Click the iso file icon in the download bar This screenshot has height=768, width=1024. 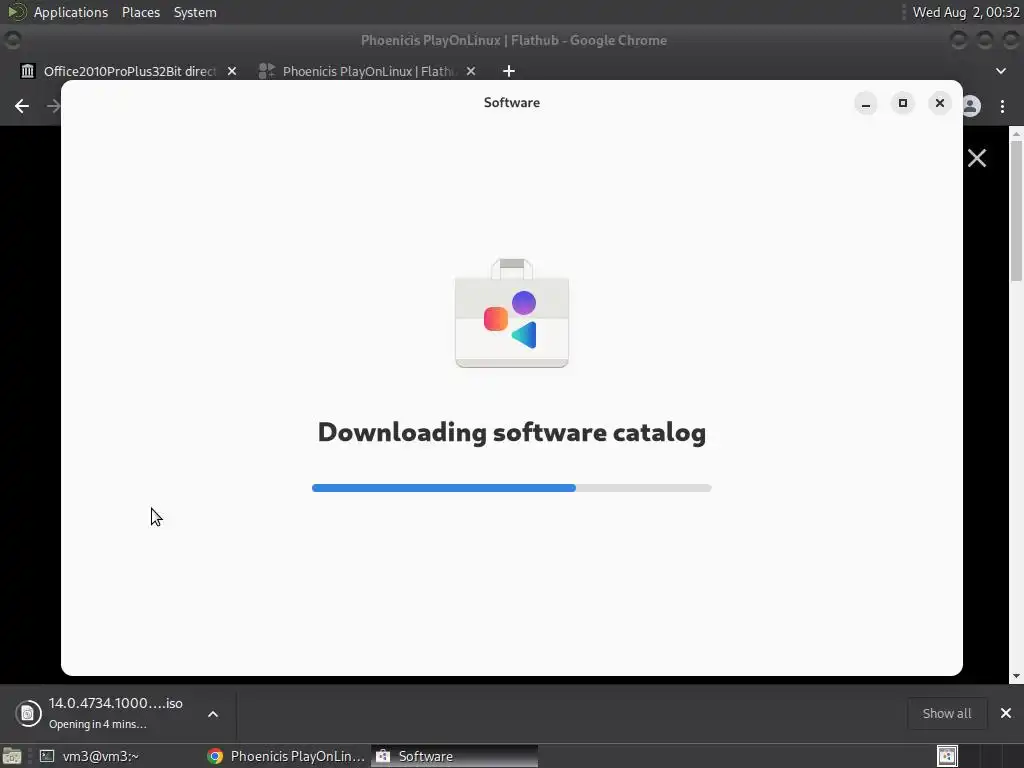coord(28,713)
